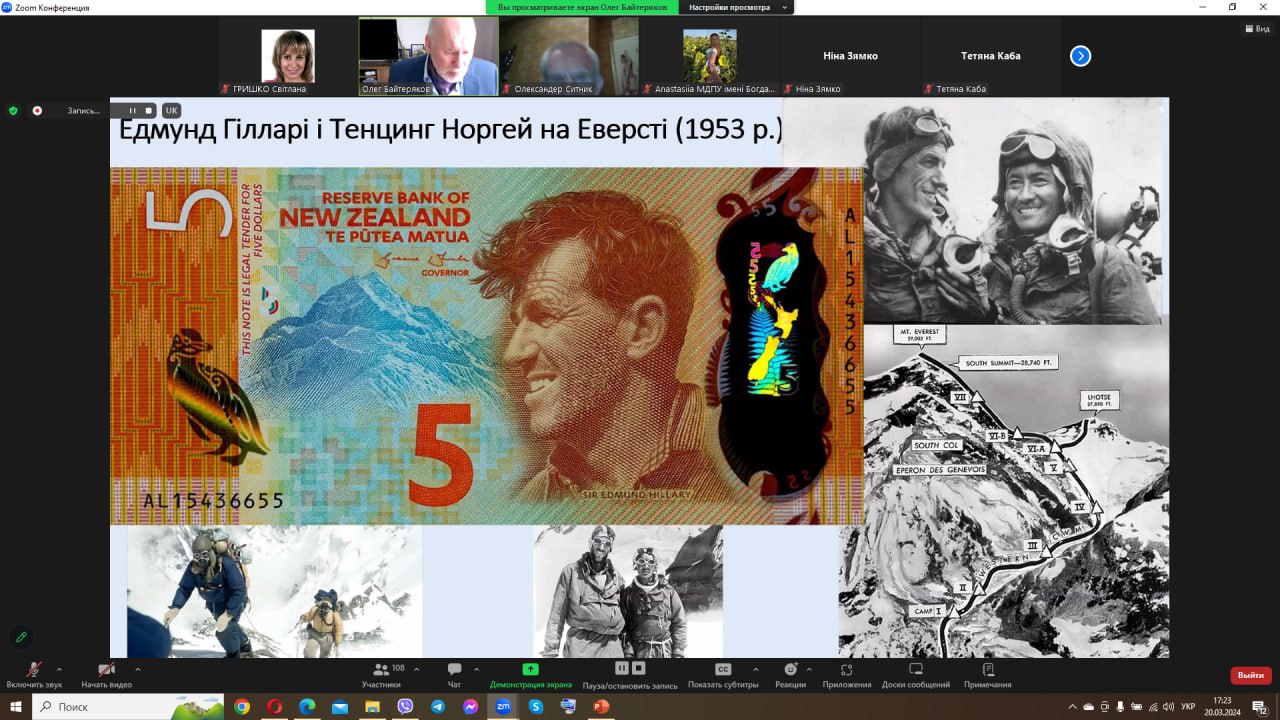Pause recording in the bottom toolbar
The width and height of the screenshot is (1280, 720).
(x=621, y=668)
